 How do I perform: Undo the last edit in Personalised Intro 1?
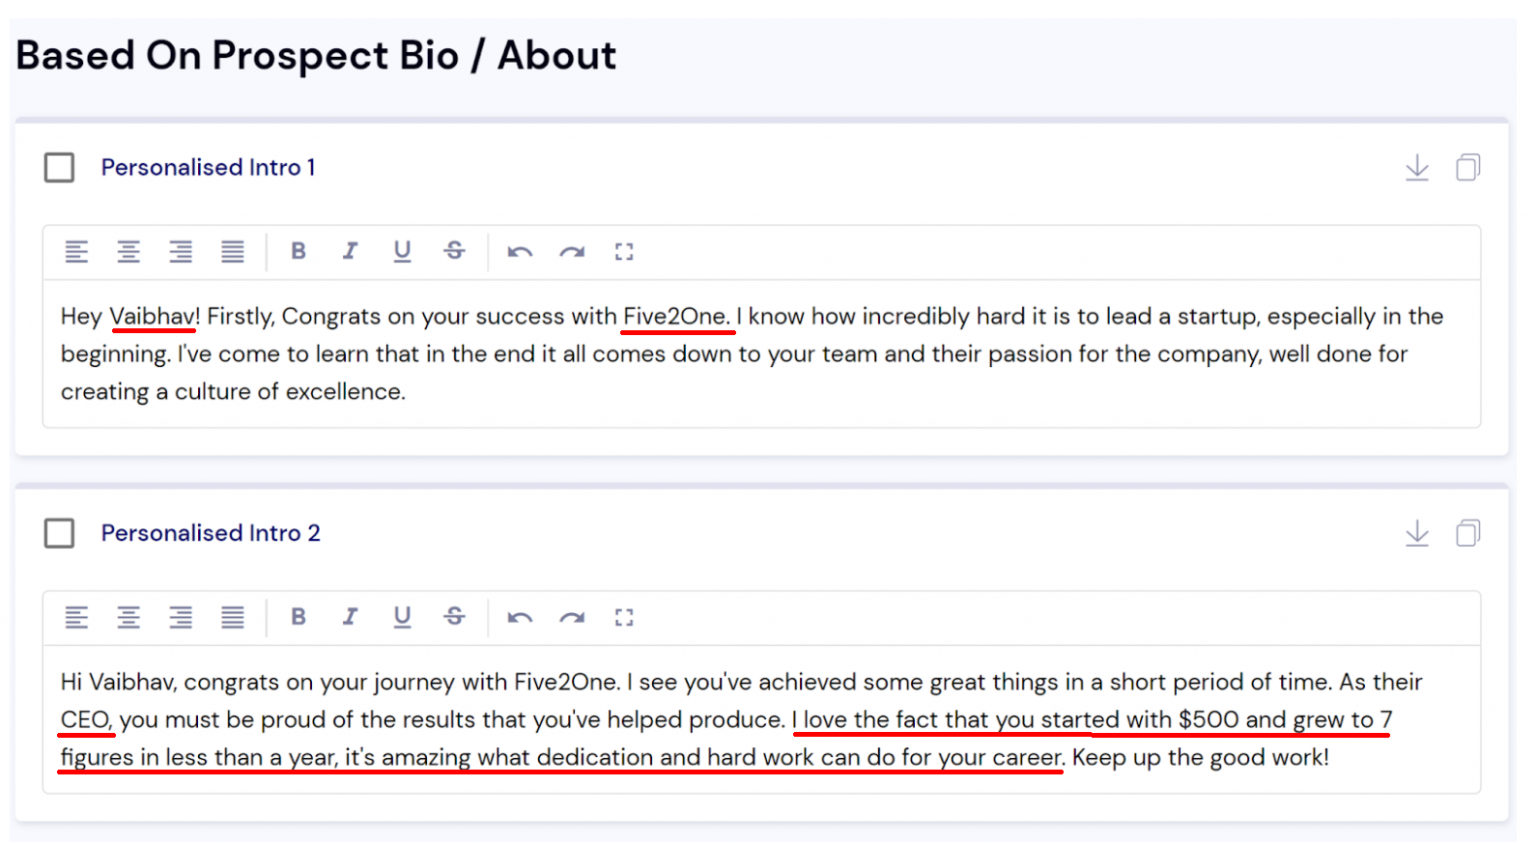tap(519, 251)
